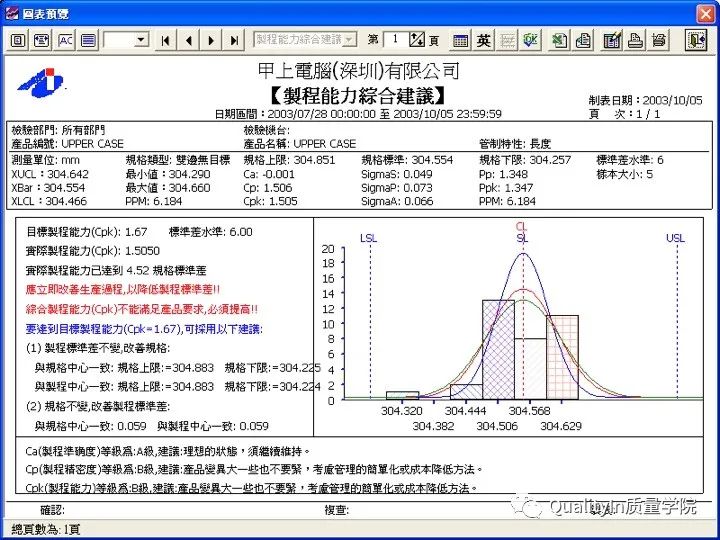The height and width of the screenshot is (540, 720).
Task: Click the 制表日期：2003/10/05 text
Action: 646,101
